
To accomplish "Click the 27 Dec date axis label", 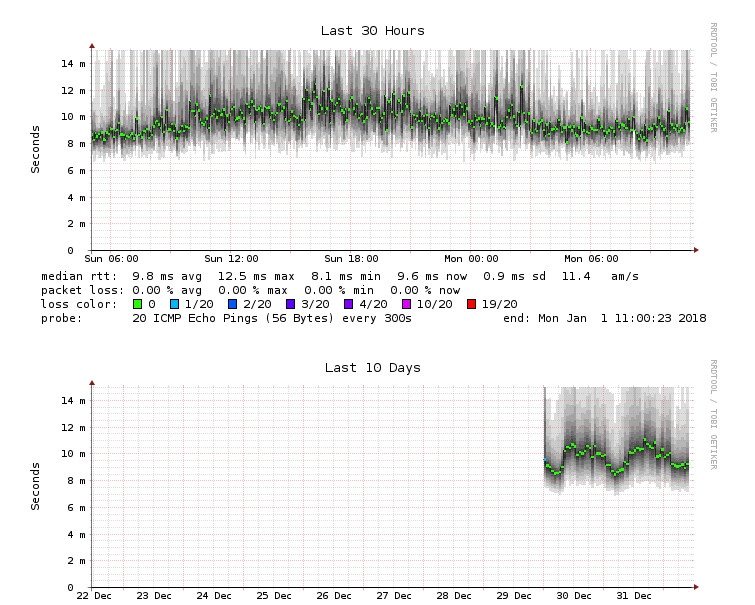I will (394, 596).
